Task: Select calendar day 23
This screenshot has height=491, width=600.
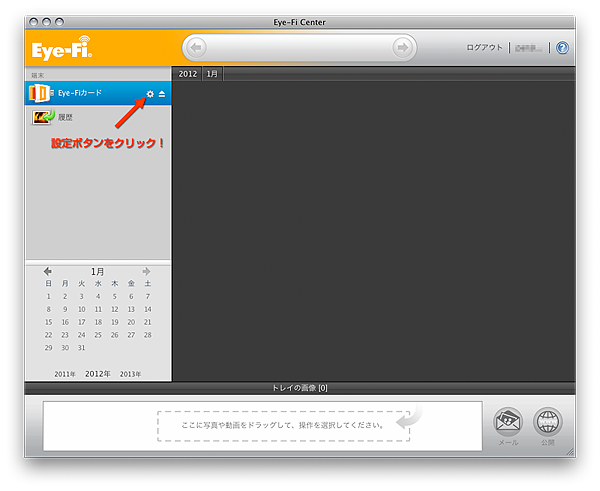Action: (65, 335)
